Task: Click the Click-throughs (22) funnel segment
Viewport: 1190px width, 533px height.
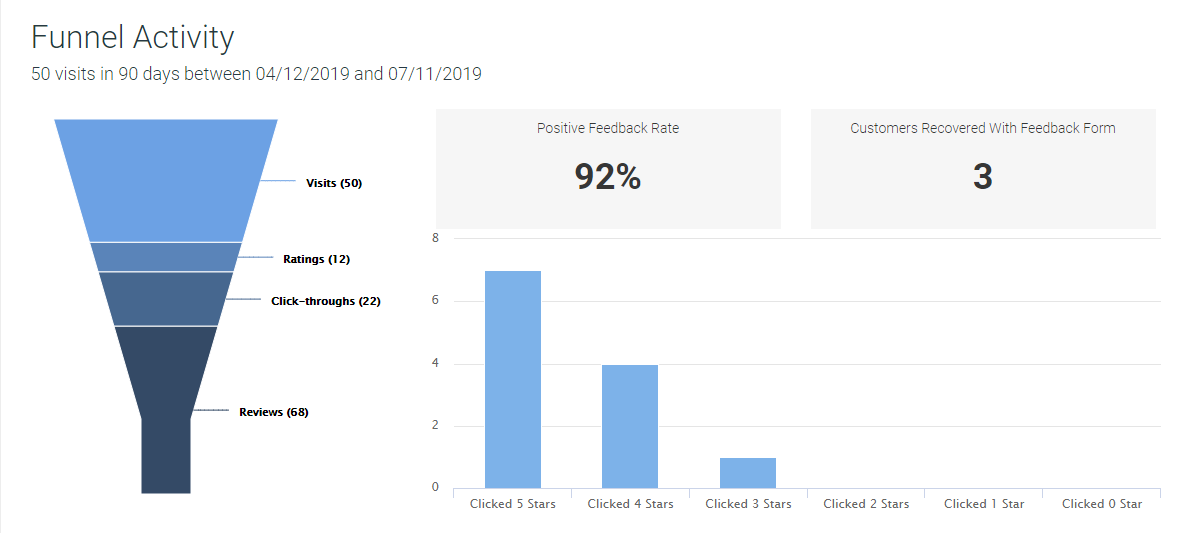Action: pyautogui.click(x=165, y=299)
